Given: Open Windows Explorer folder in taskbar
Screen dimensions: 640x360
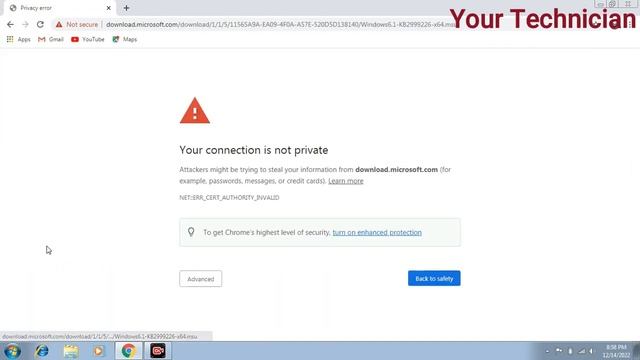Looking at the screenshot, I should [71, 351].
